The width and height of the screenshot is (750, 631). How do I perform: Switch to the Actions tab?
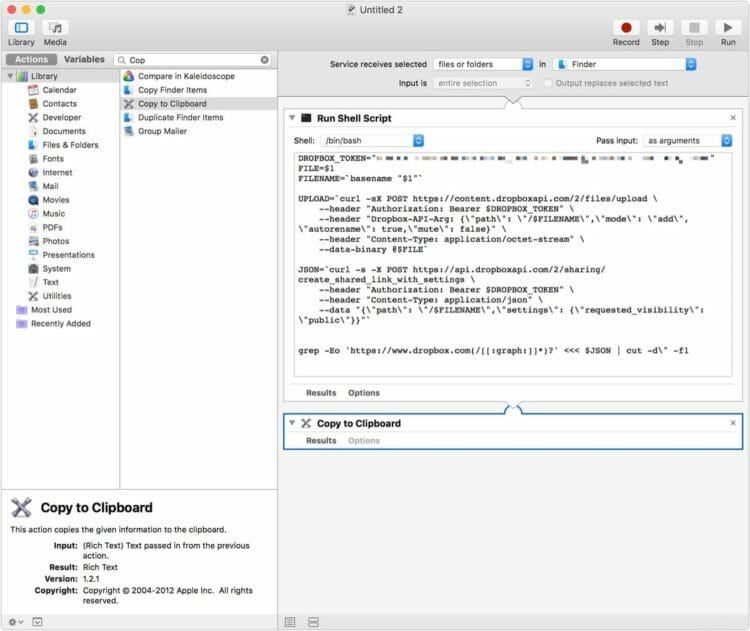tap(32, 59)
